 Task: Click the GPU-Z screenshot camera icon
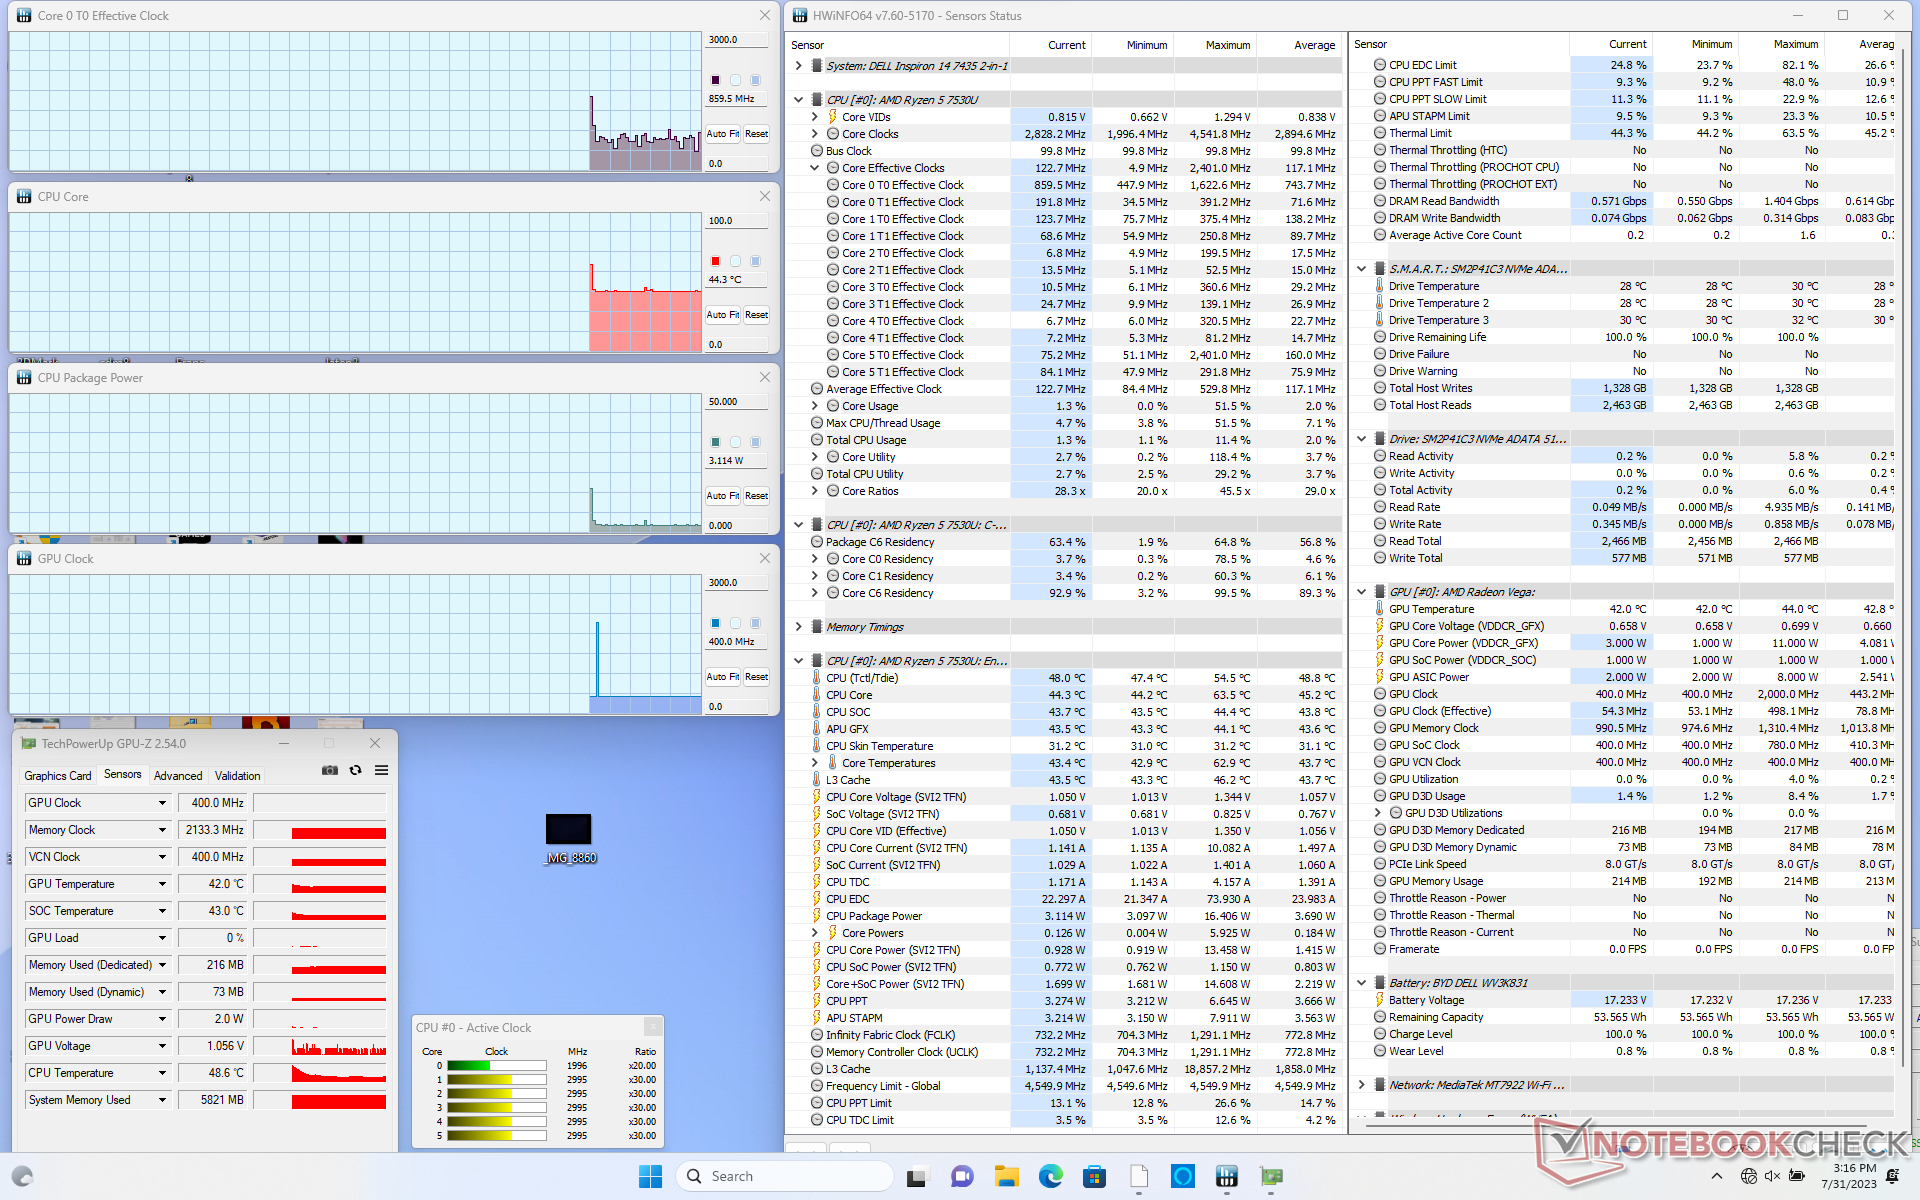click(329, 770)
